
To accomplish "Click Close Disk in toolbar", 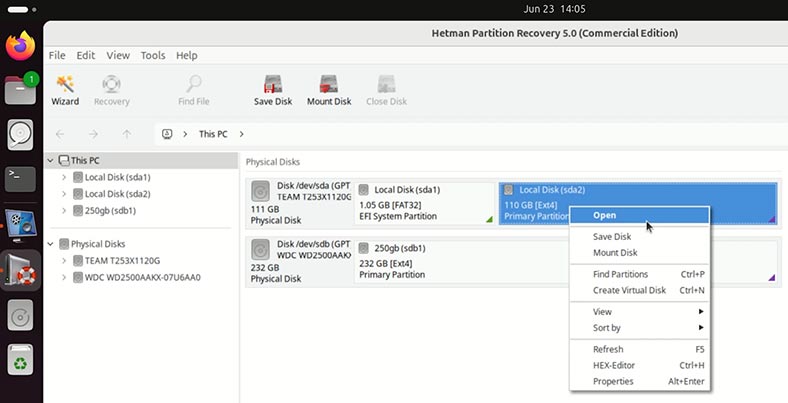I will (x=386, y=90).
